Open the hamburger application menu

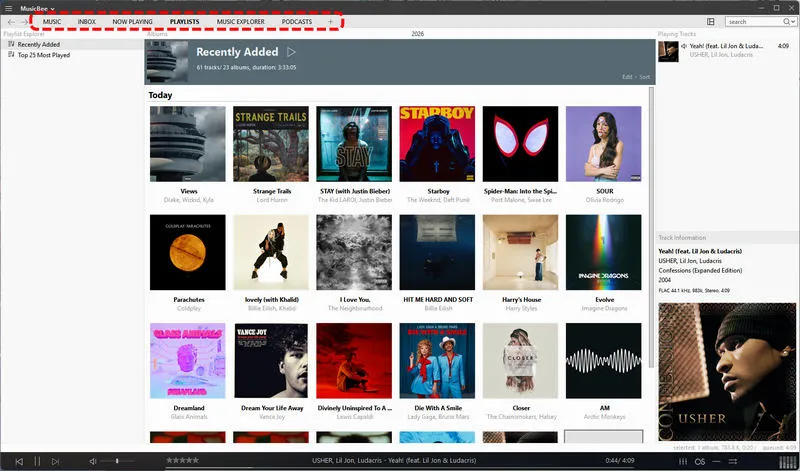coord(9,8)
